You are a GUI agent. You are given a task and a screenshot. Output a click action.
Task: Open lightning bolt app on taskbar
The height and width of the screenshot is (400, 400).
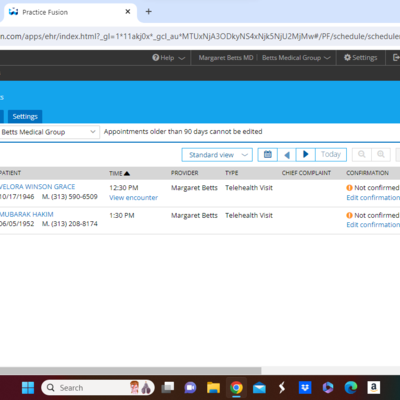pyautogui.click(x=282, y=388)
